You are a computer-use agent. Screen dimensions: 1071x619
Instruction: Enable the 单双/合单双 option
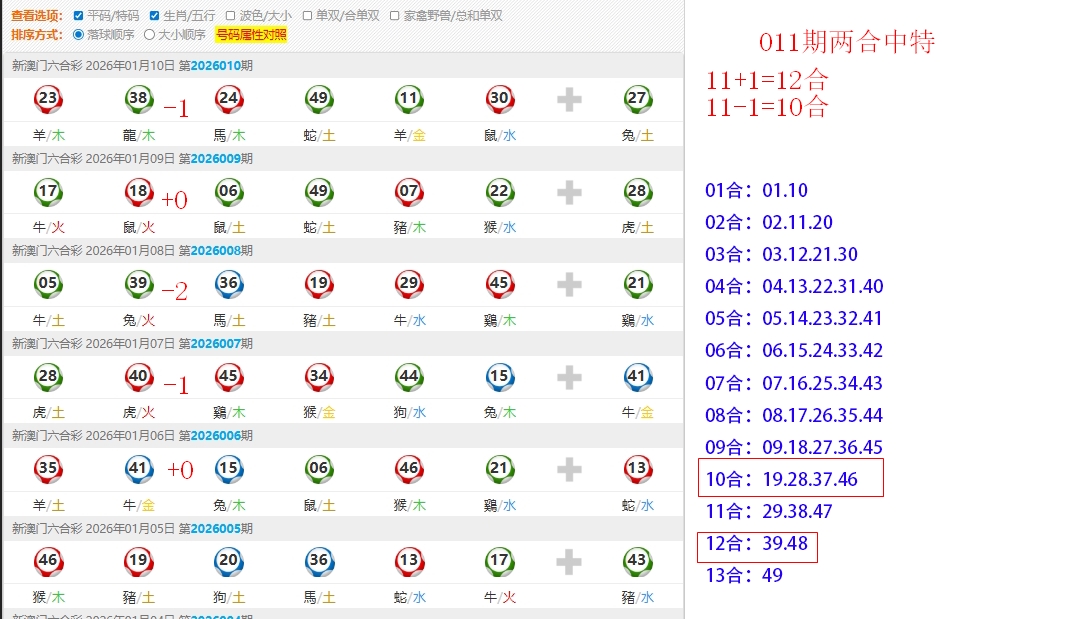[308, 16]
